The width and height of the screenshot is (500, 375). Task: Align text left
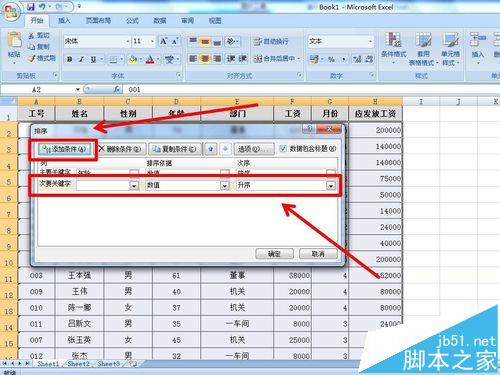[193, 59]
